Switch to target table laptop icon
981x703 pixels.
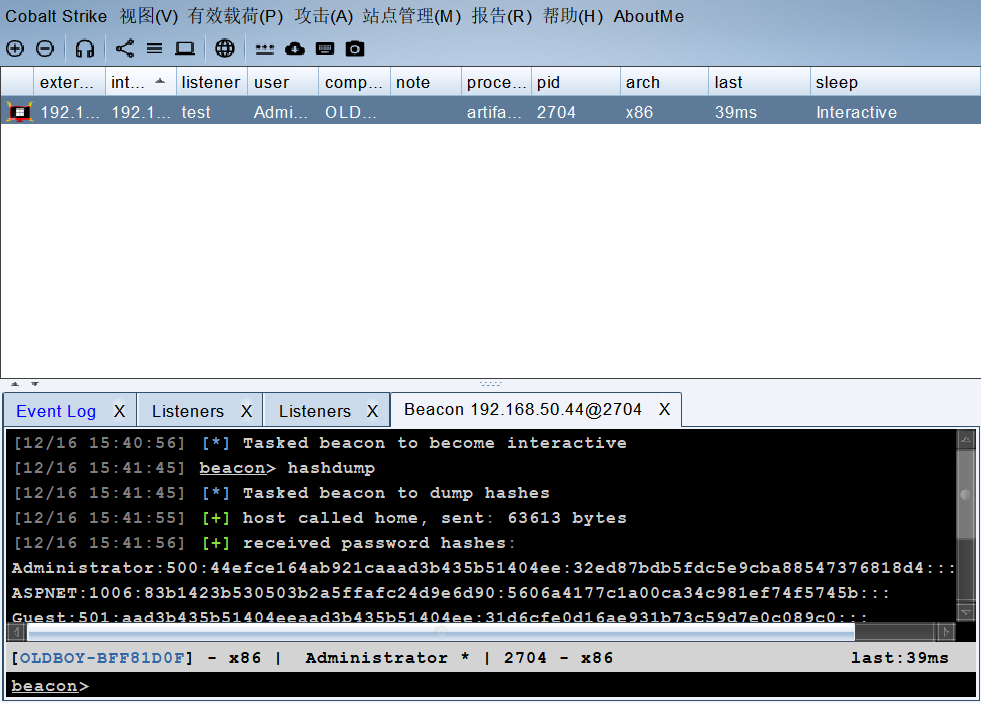tap(185, 49)
